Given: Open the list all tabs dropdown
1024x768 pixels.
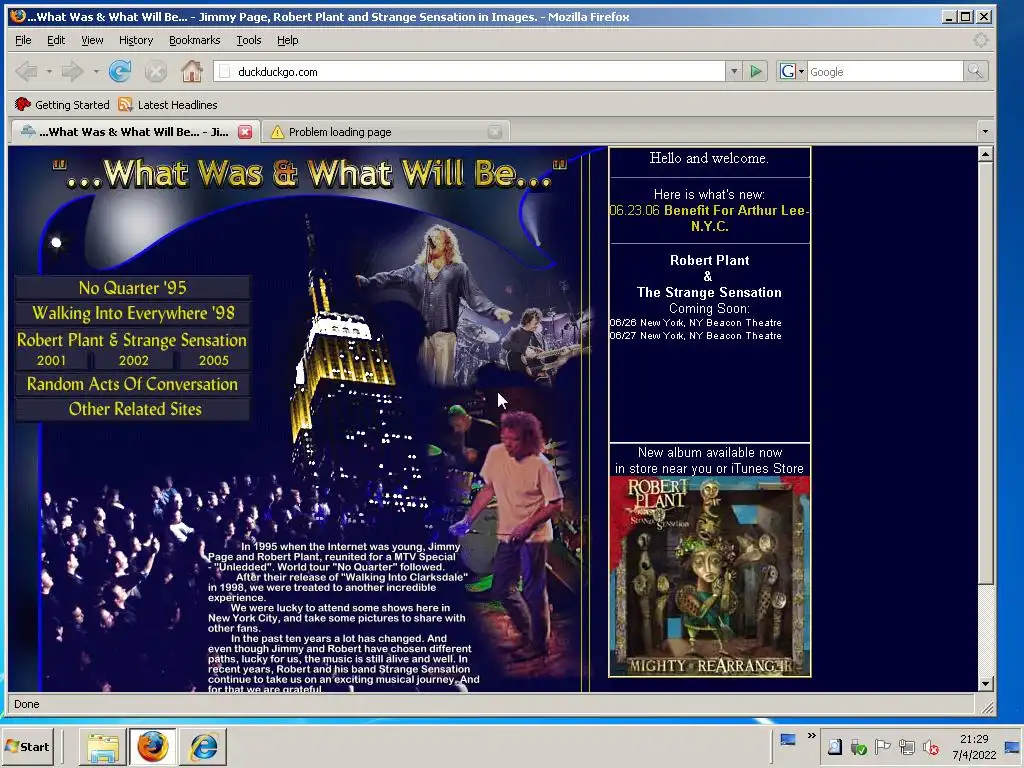Looking at the screenshot, I should [x=985, y=132].
